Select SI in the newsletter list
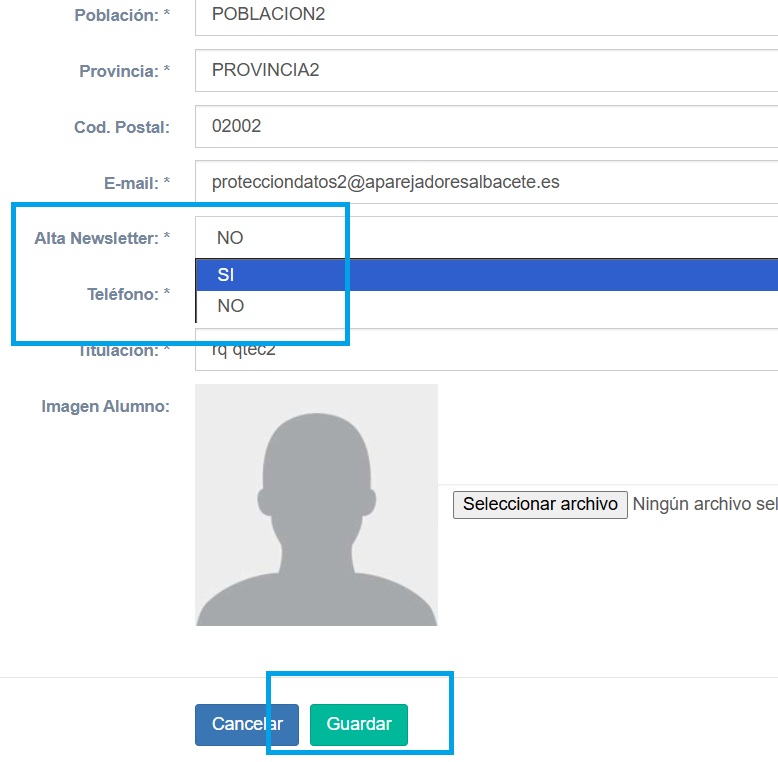This screenshot has width=778, height=762. click(x=485, y=275)
